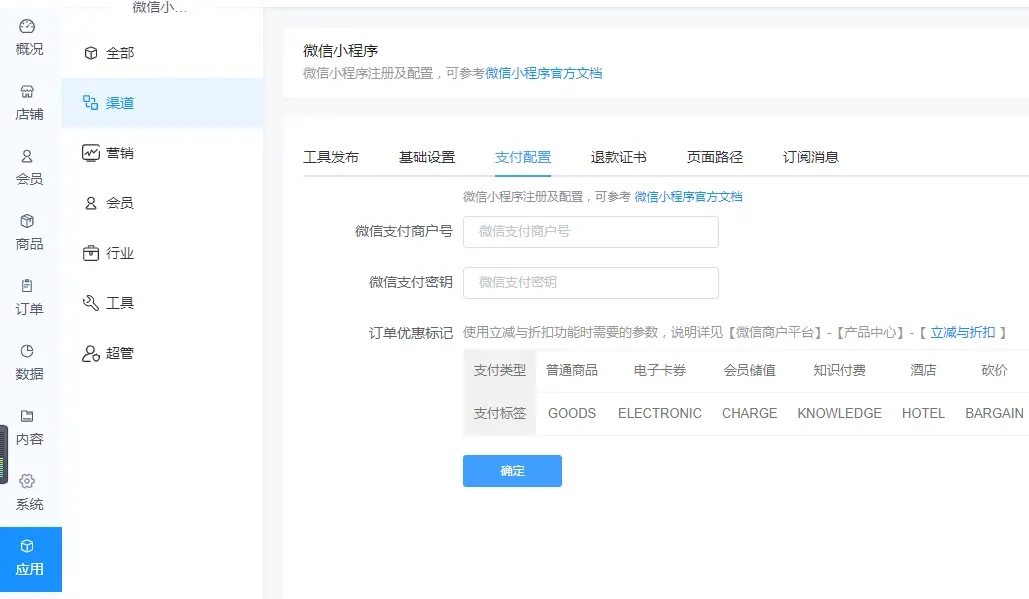Image resolution: width=1029 pixels, height=599 pixels.
Task: Select the 全部 menu label
Action: coord(120,53)
